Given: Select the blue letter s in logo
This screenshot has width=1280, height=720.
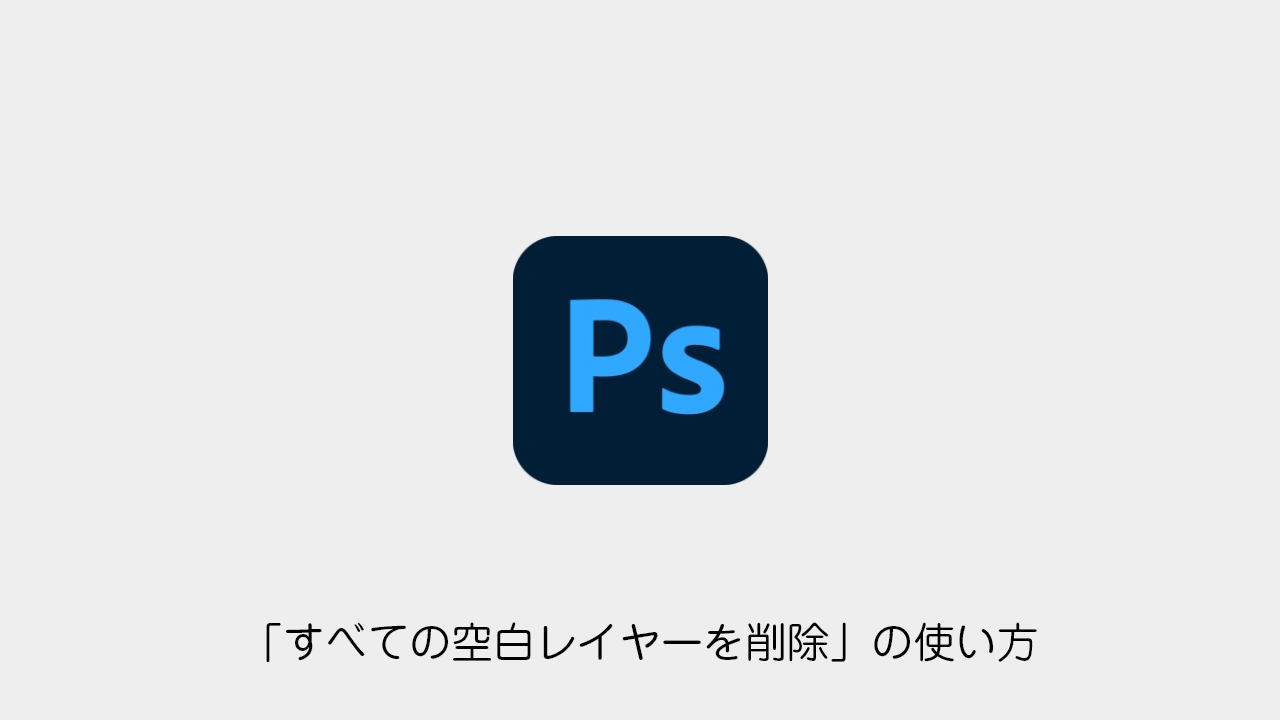Looking at the screenshot, I should pos(689,370).
